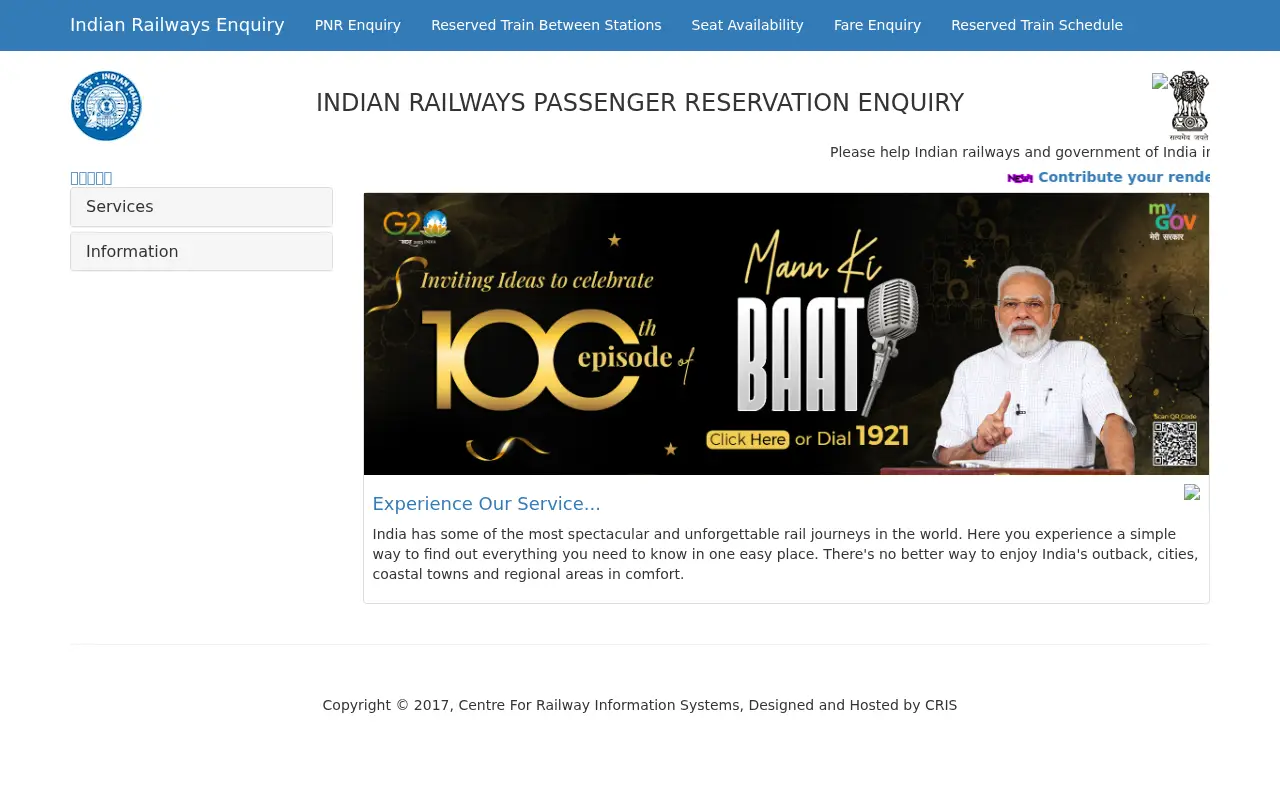Screen dimensions: 1280x800
Task: Click the scrolling 'Please help Indian railways' text
Action: [x=1019, y=152]
